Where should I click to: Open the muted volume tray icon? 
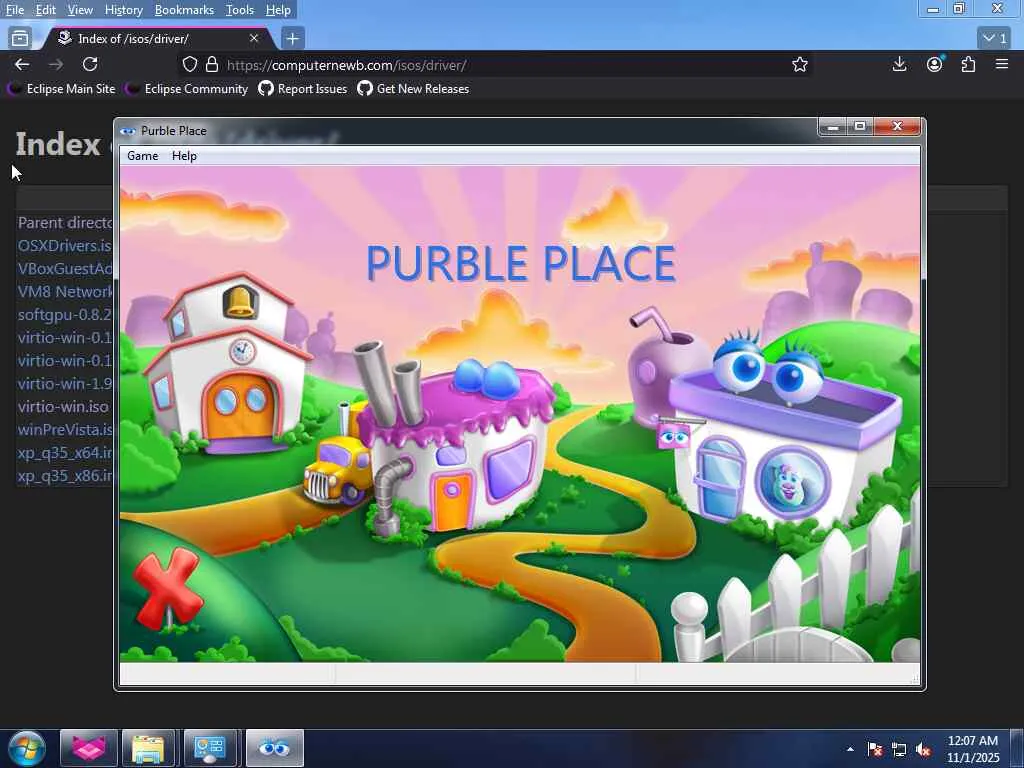(923, 749)
